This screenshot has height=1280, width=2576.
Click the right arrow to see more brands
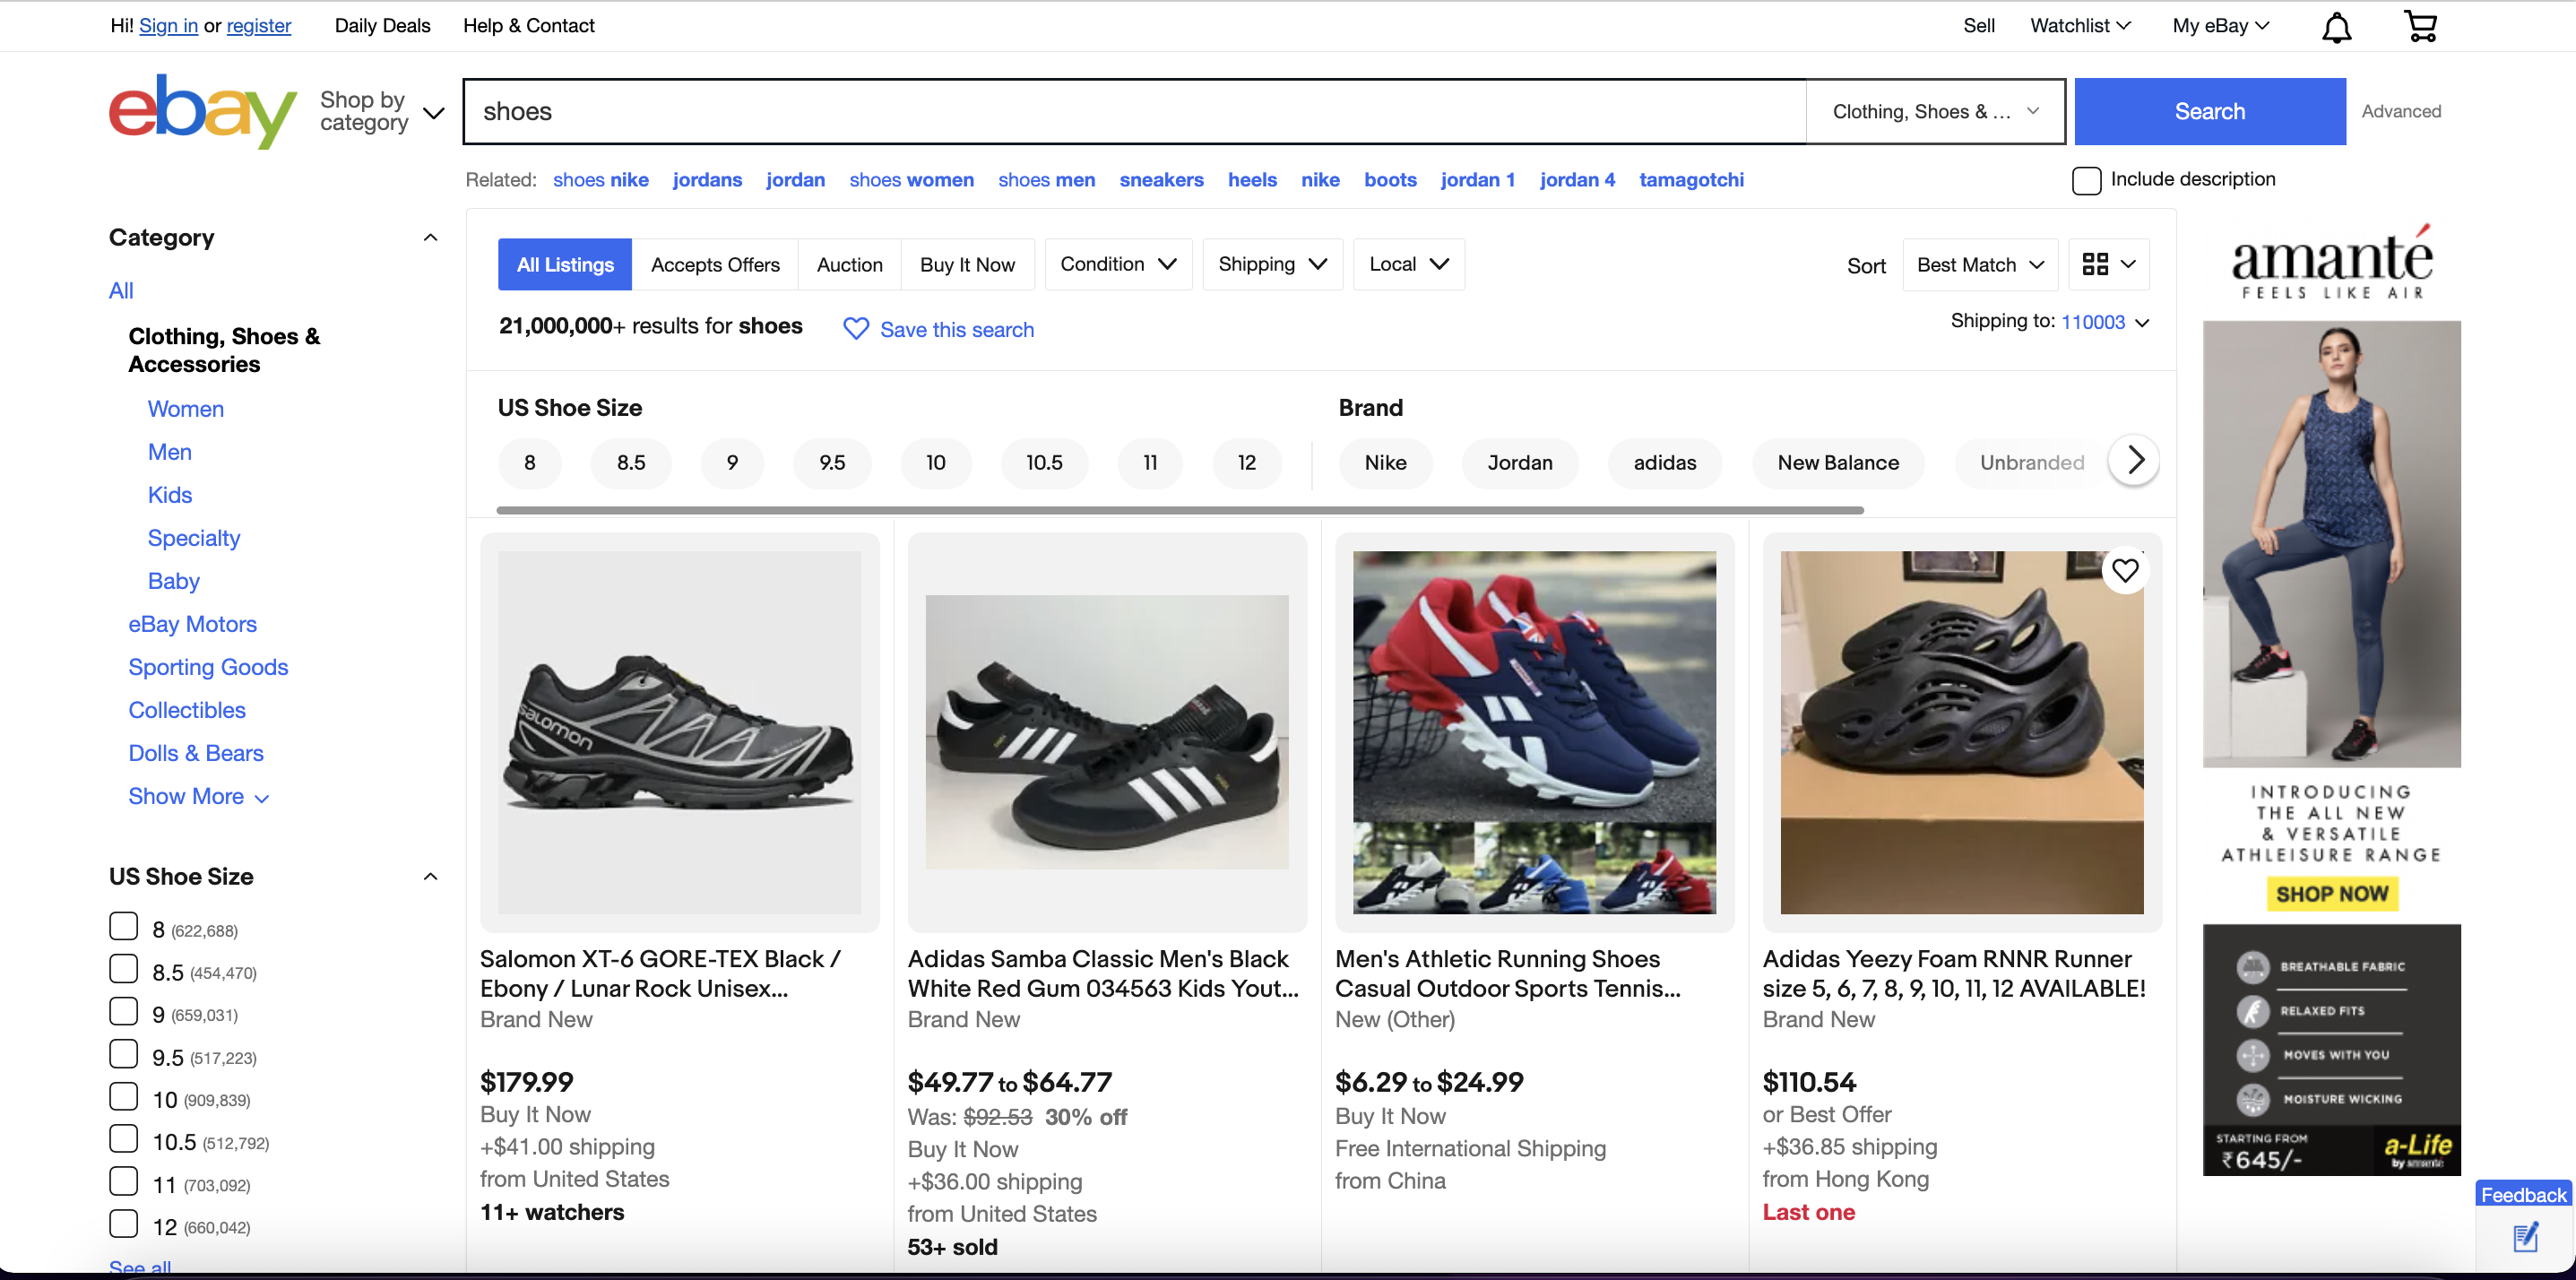tap(2134, 461)
